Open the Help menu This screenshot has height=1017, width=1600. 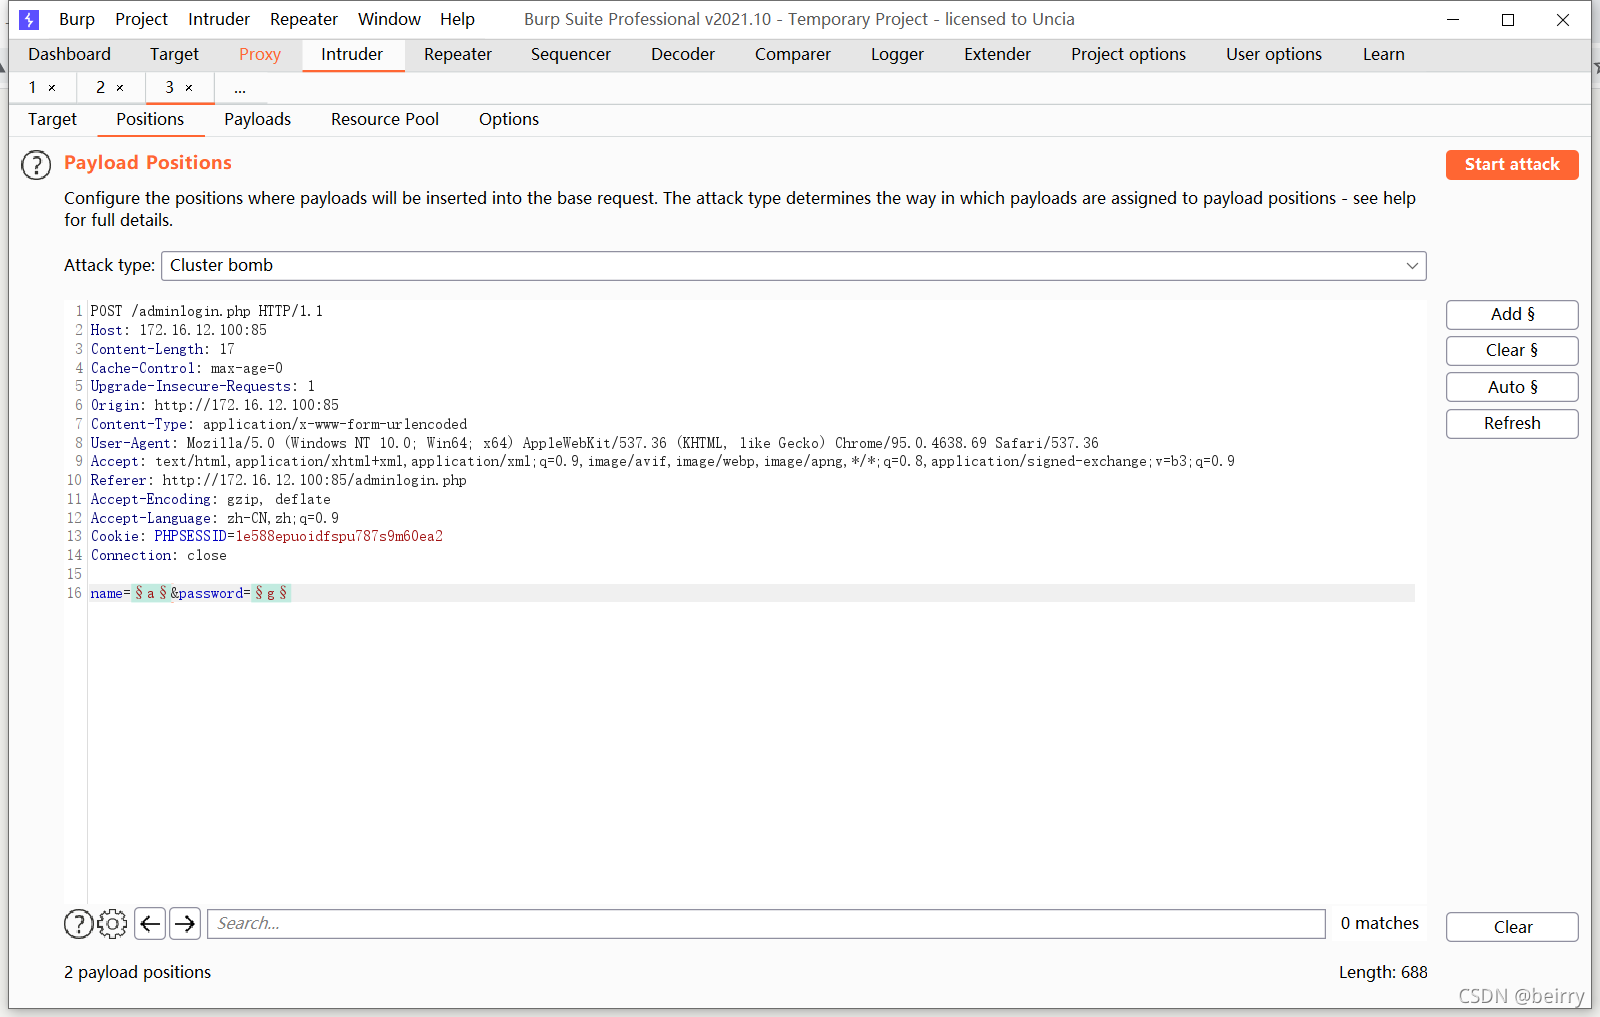pos(457,19)
